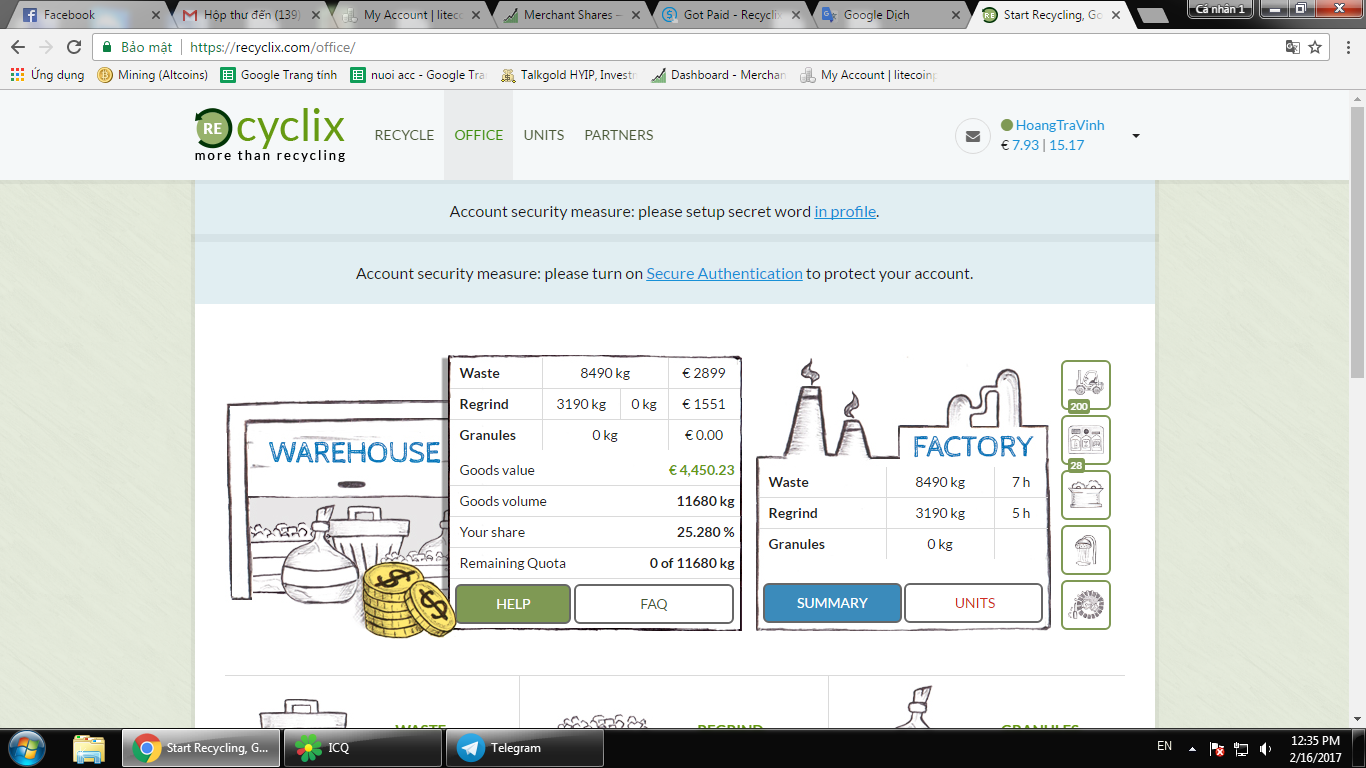Click the 15.17 balance link
The height and width of the screenshot is (768, 1366).
click(1067, 145)
